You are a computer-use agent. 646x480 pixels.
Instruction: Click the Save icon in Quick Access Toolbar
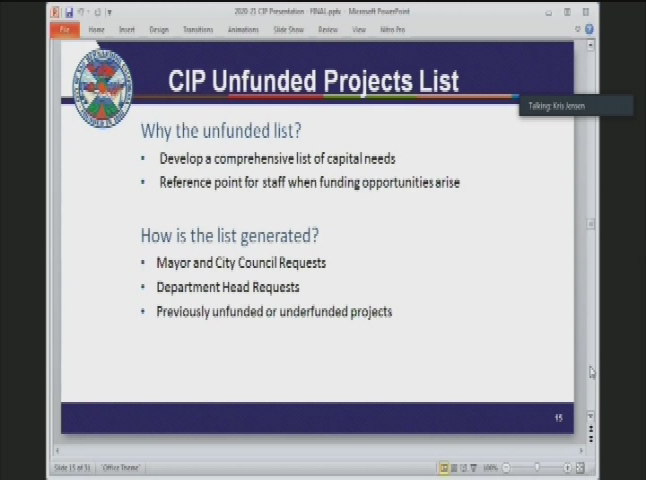tap(69, 12)
